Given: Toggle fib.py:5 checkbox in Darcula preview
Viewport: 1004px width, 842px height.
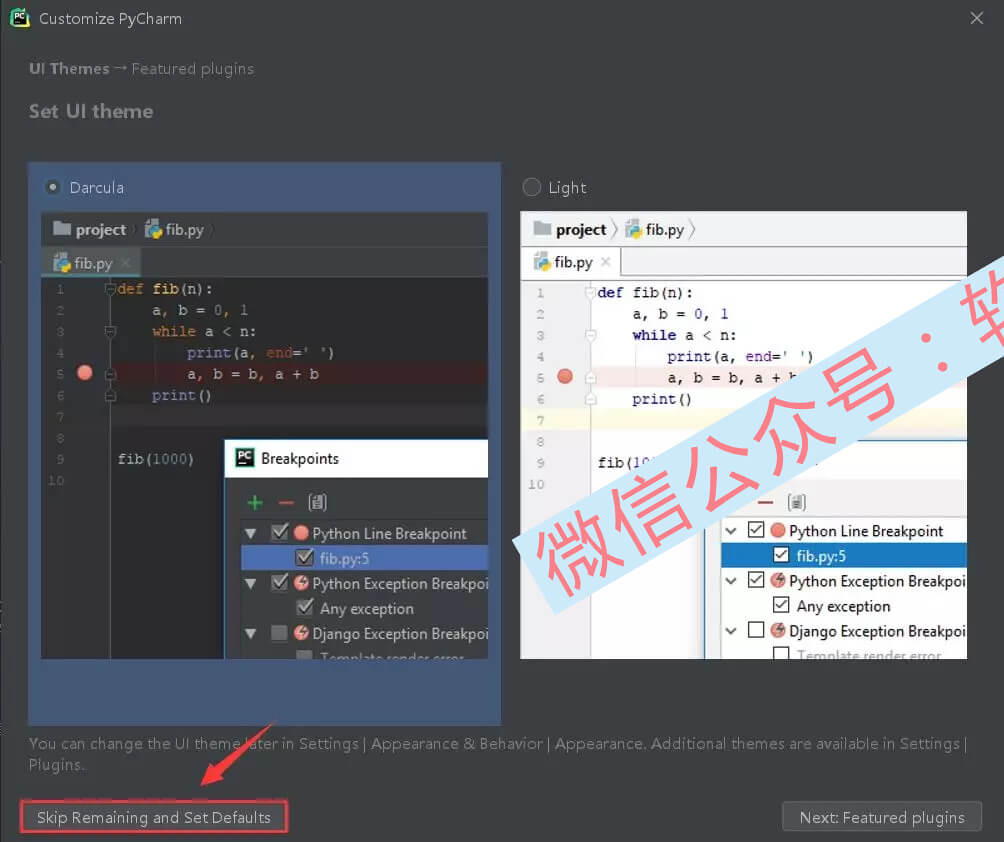Looking at the screenshot, I should 305,558.
